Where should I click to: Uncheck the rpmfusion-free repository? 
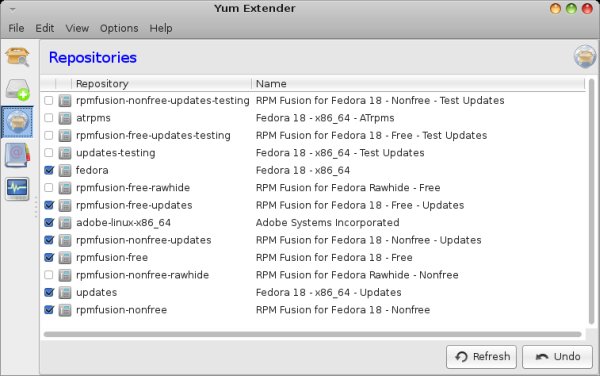click(x=49, y=257)
